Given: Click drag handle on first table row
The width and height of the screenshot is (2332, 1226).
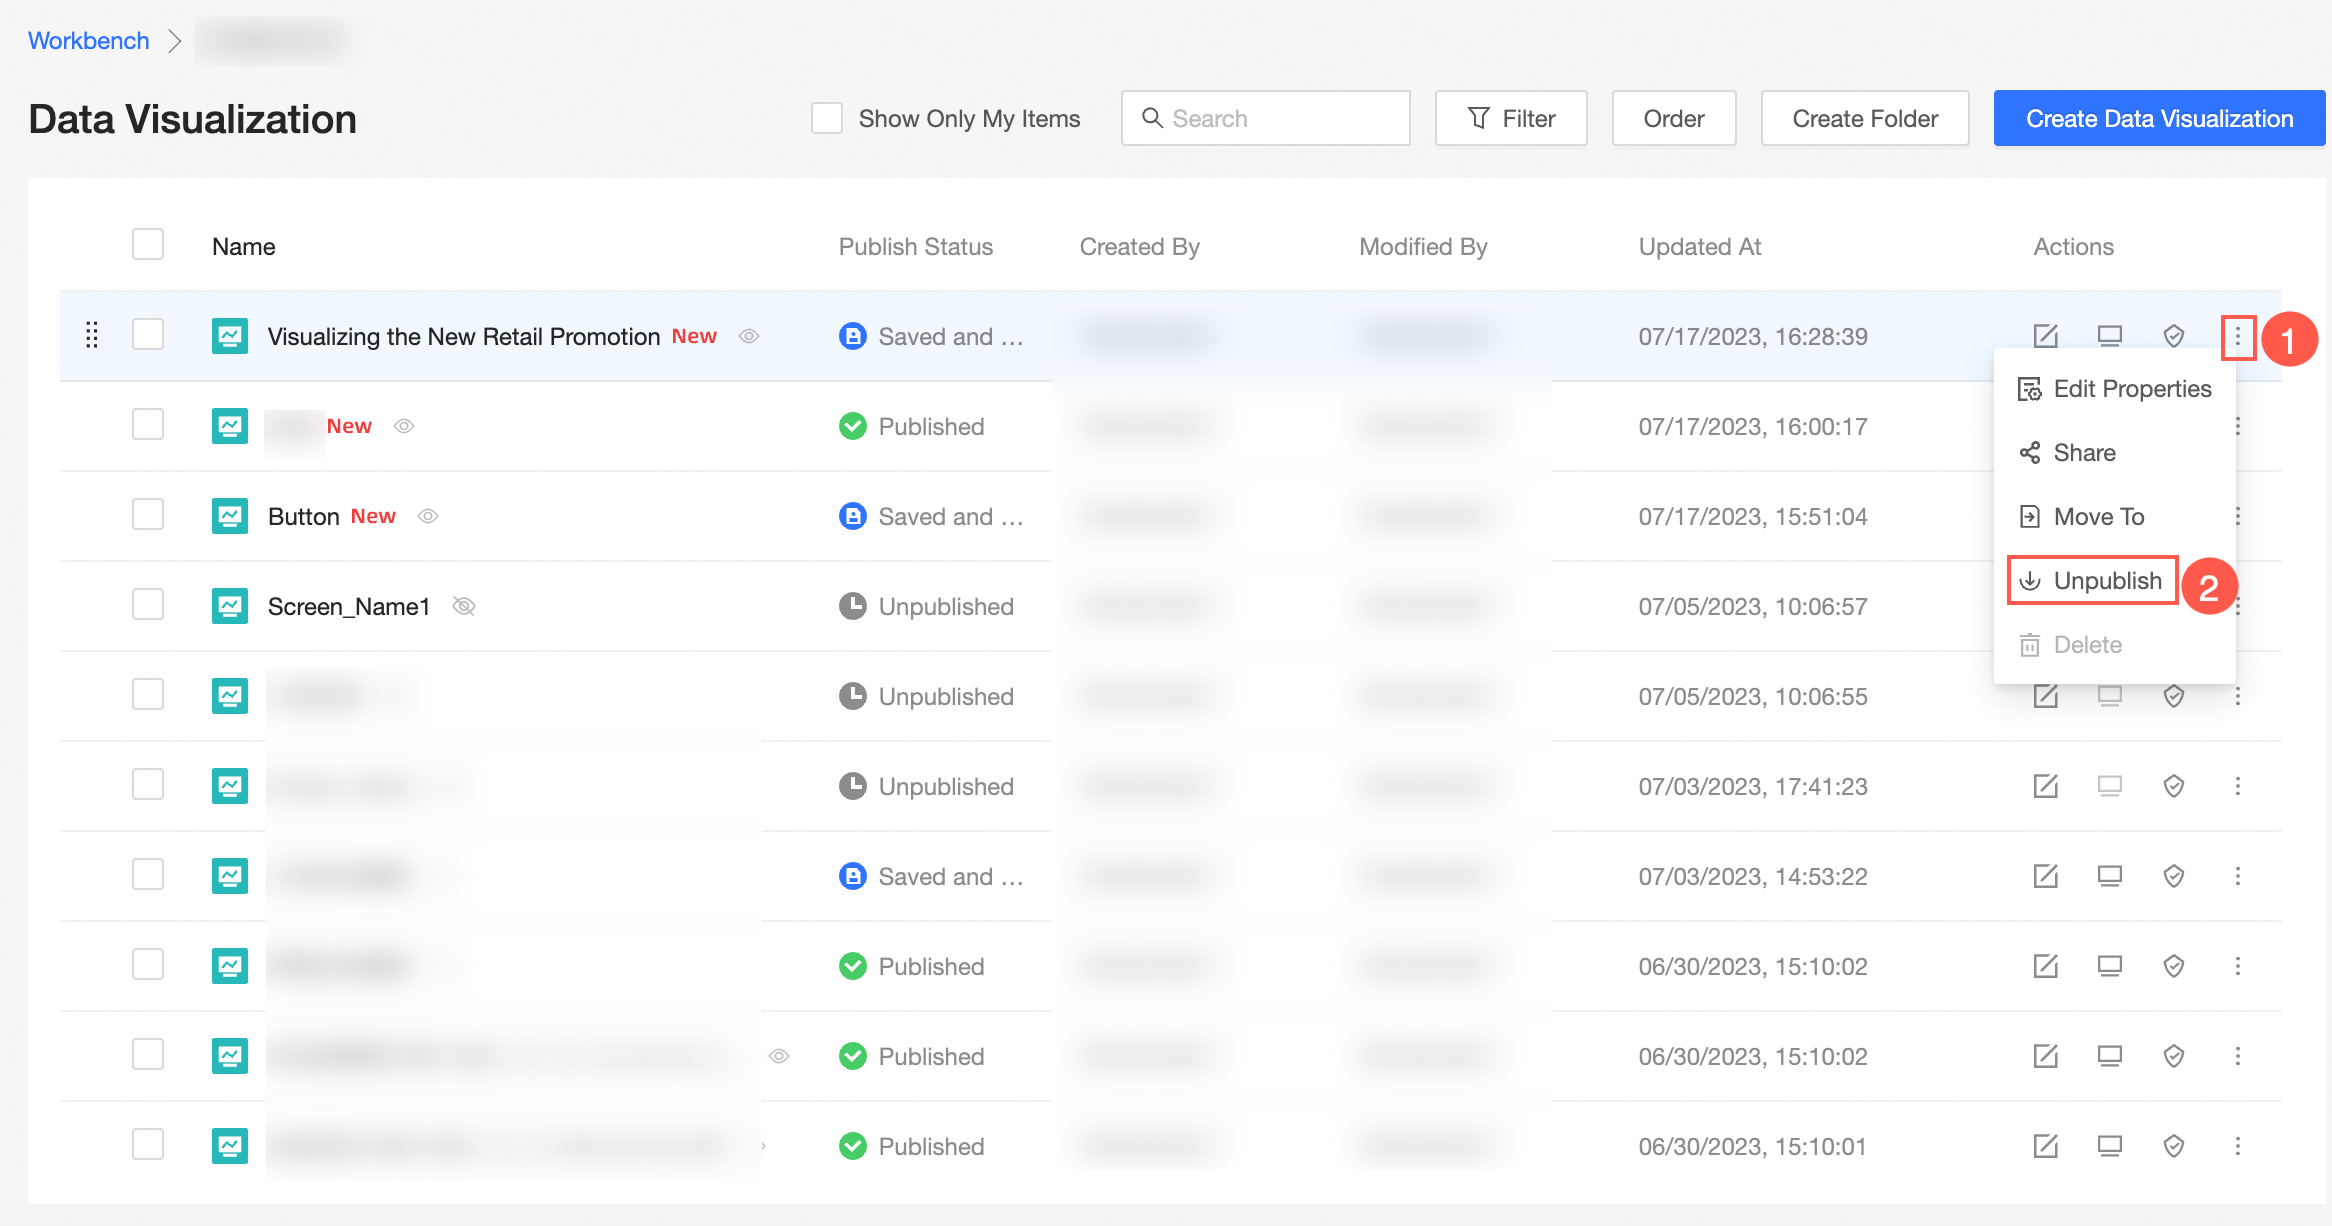Looking at the screenshot, I should click(92, 335).
